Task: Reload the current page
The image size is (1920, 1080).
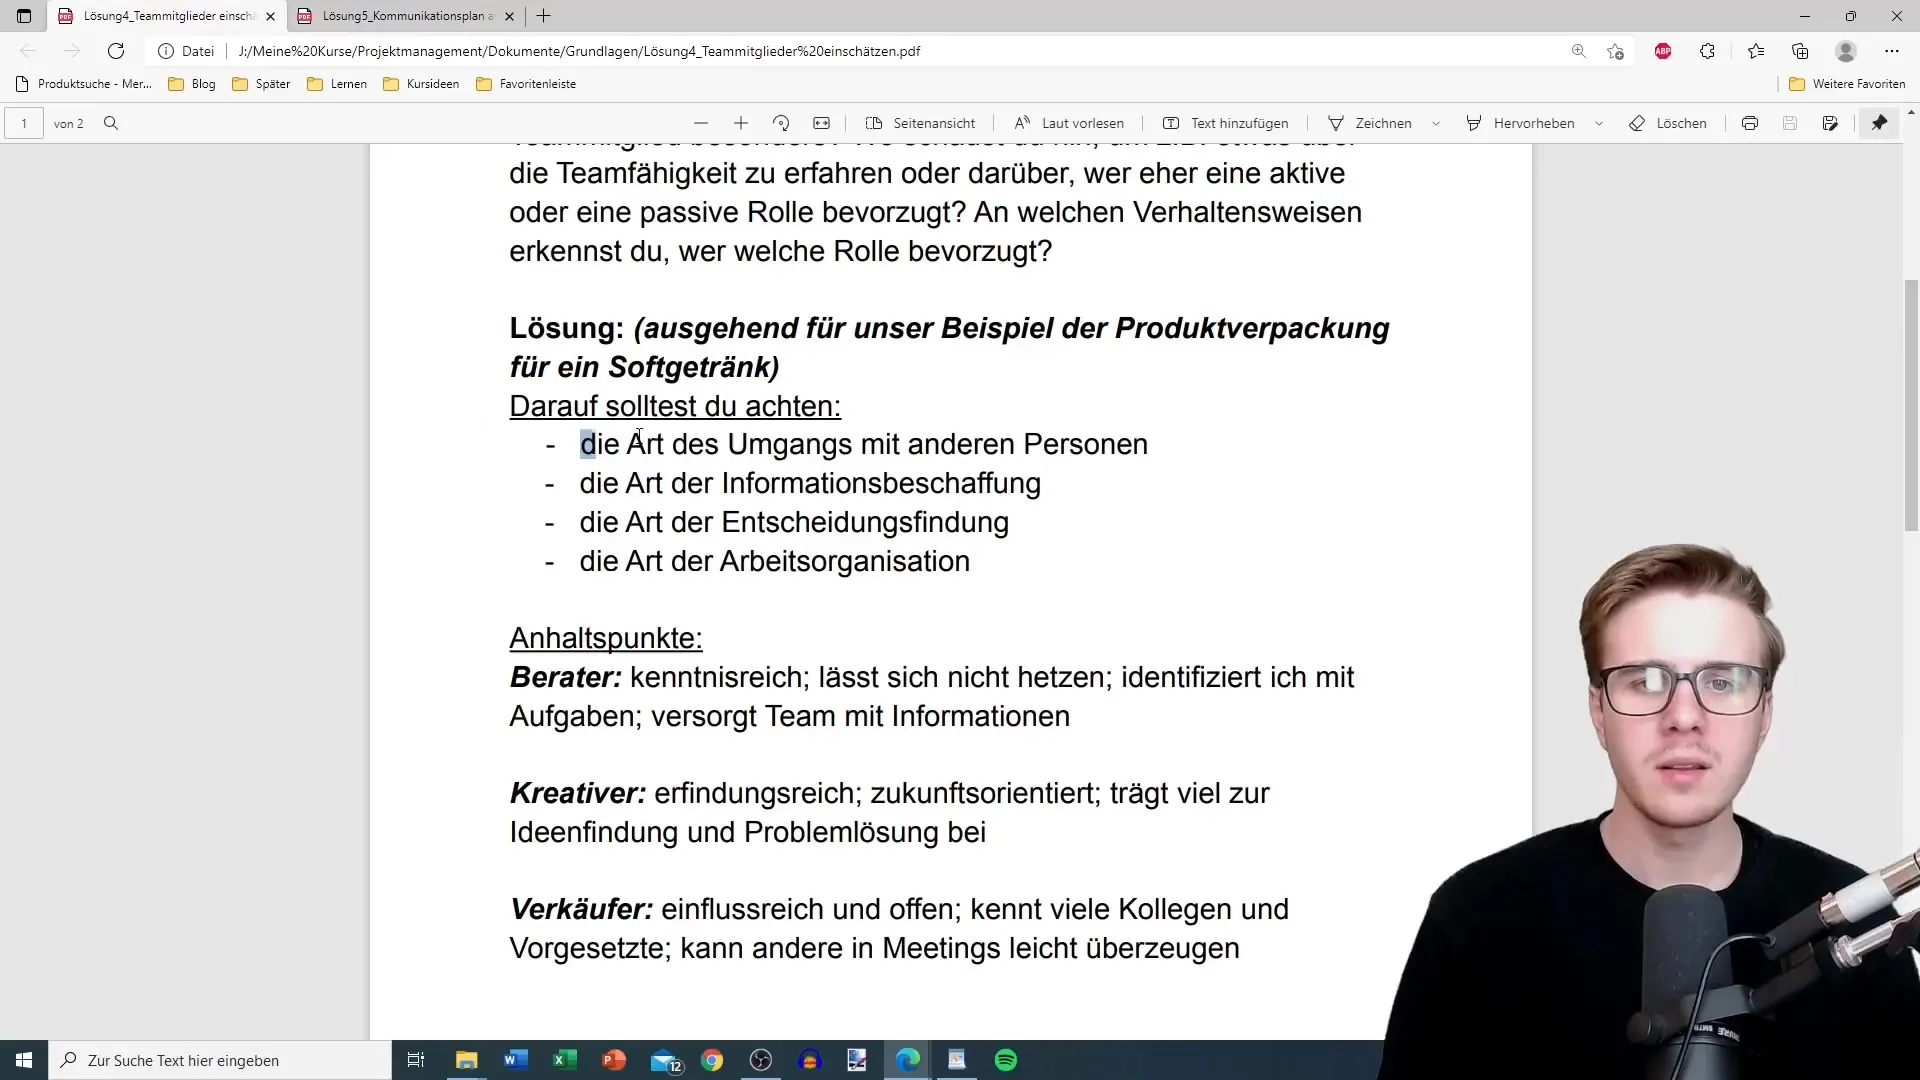Action: pyautogui.click(x=116, y=51)
